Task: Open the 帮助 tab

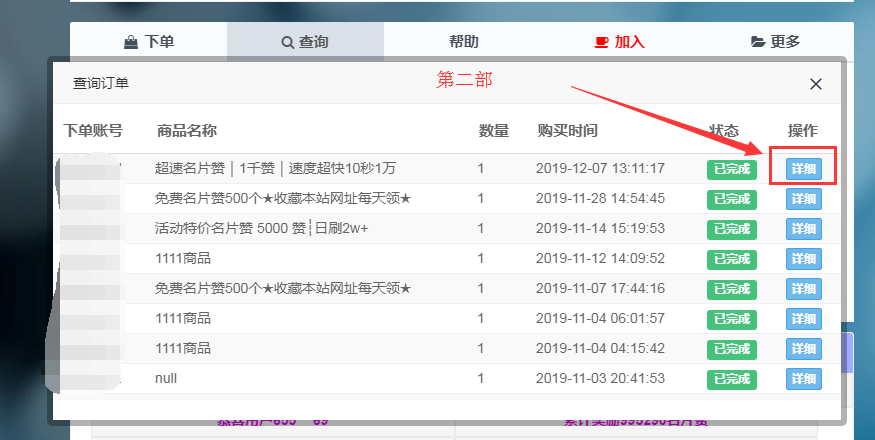Action: tap(463, 42)
